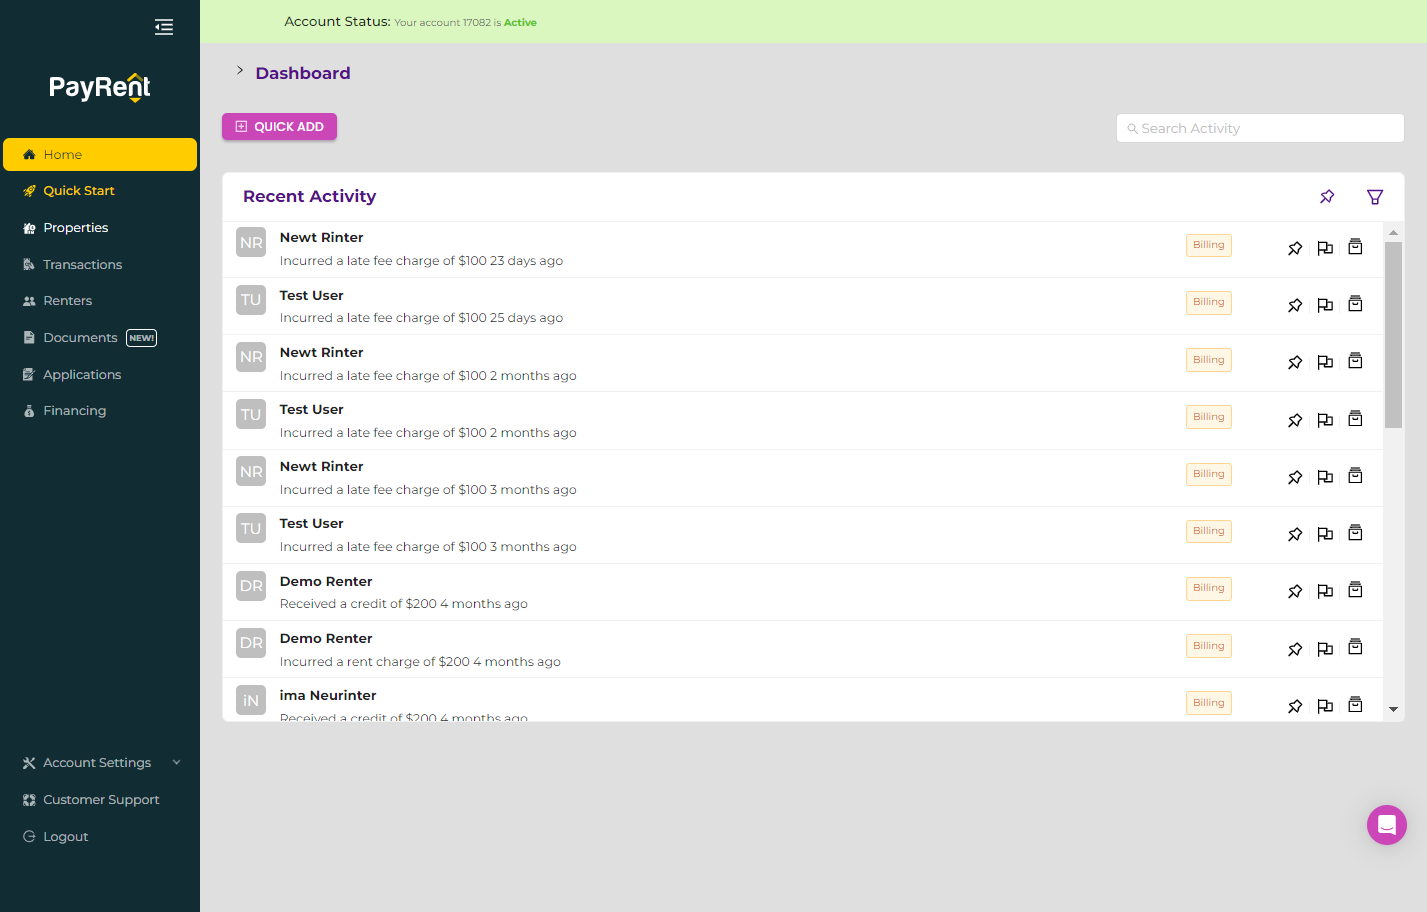
Task: Archive Newt Rinter's 23 days ago activity
Action: (x=1355, y=246)
